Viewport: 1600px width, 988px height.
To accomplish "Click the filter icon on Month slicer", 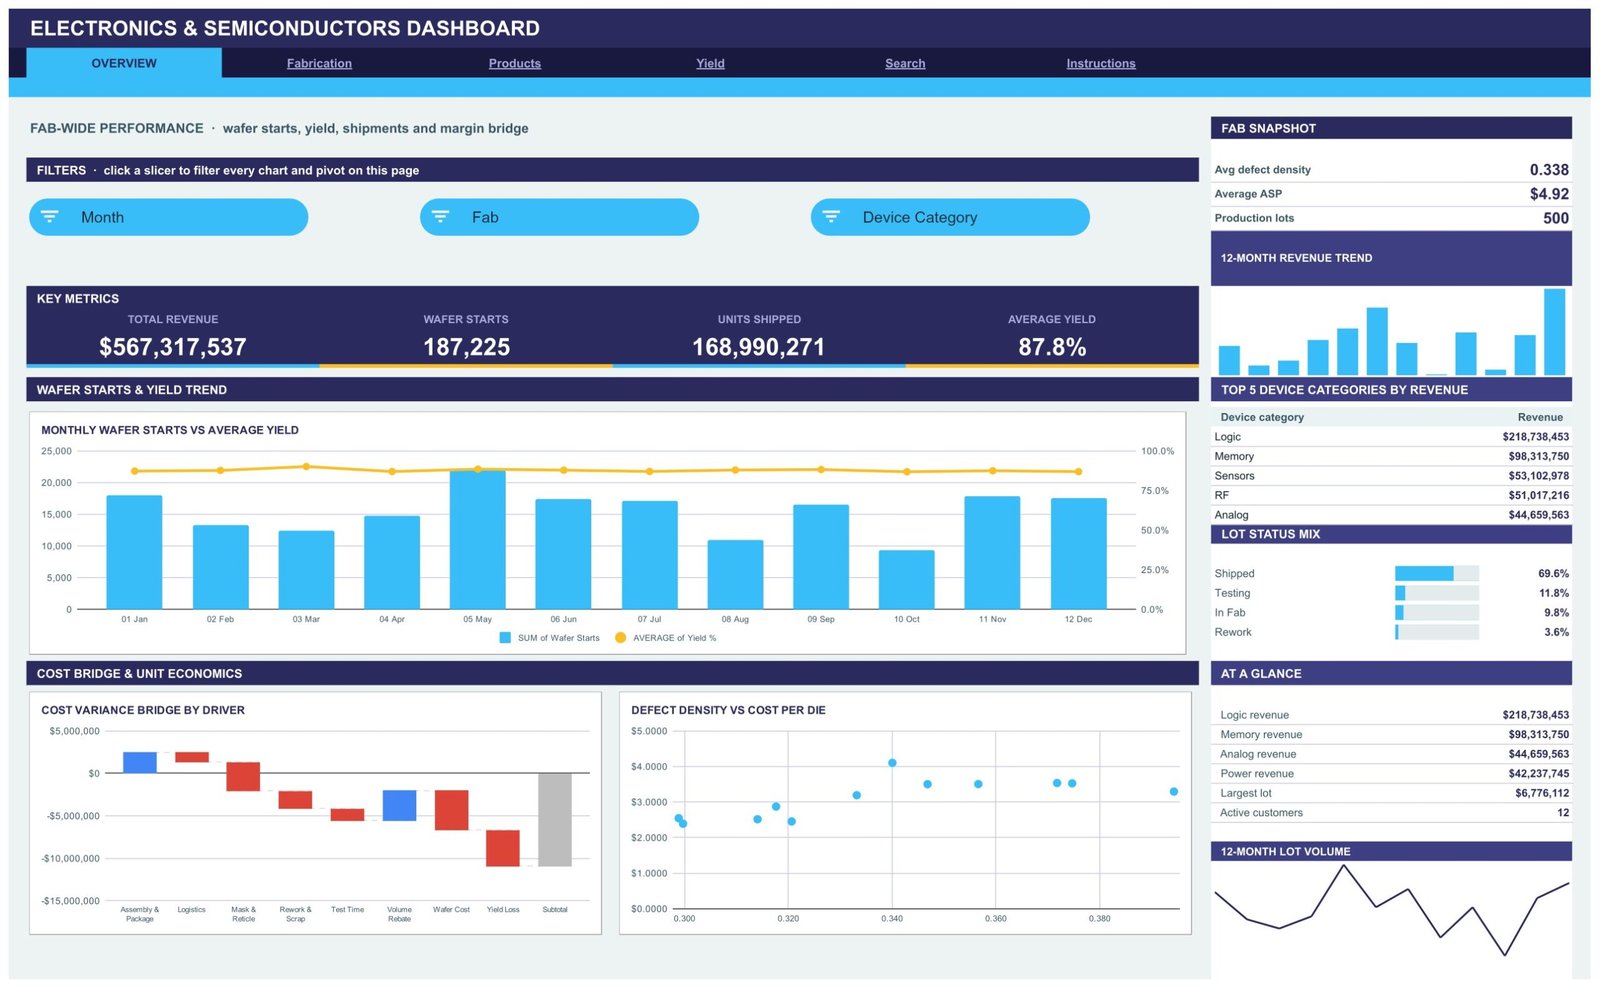I will click(50, 217).
